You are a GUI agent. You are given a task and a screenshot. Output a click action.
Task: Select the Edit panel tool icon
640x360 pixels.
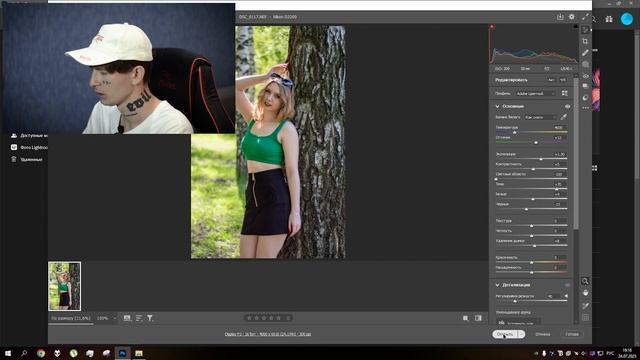point(585,30)
